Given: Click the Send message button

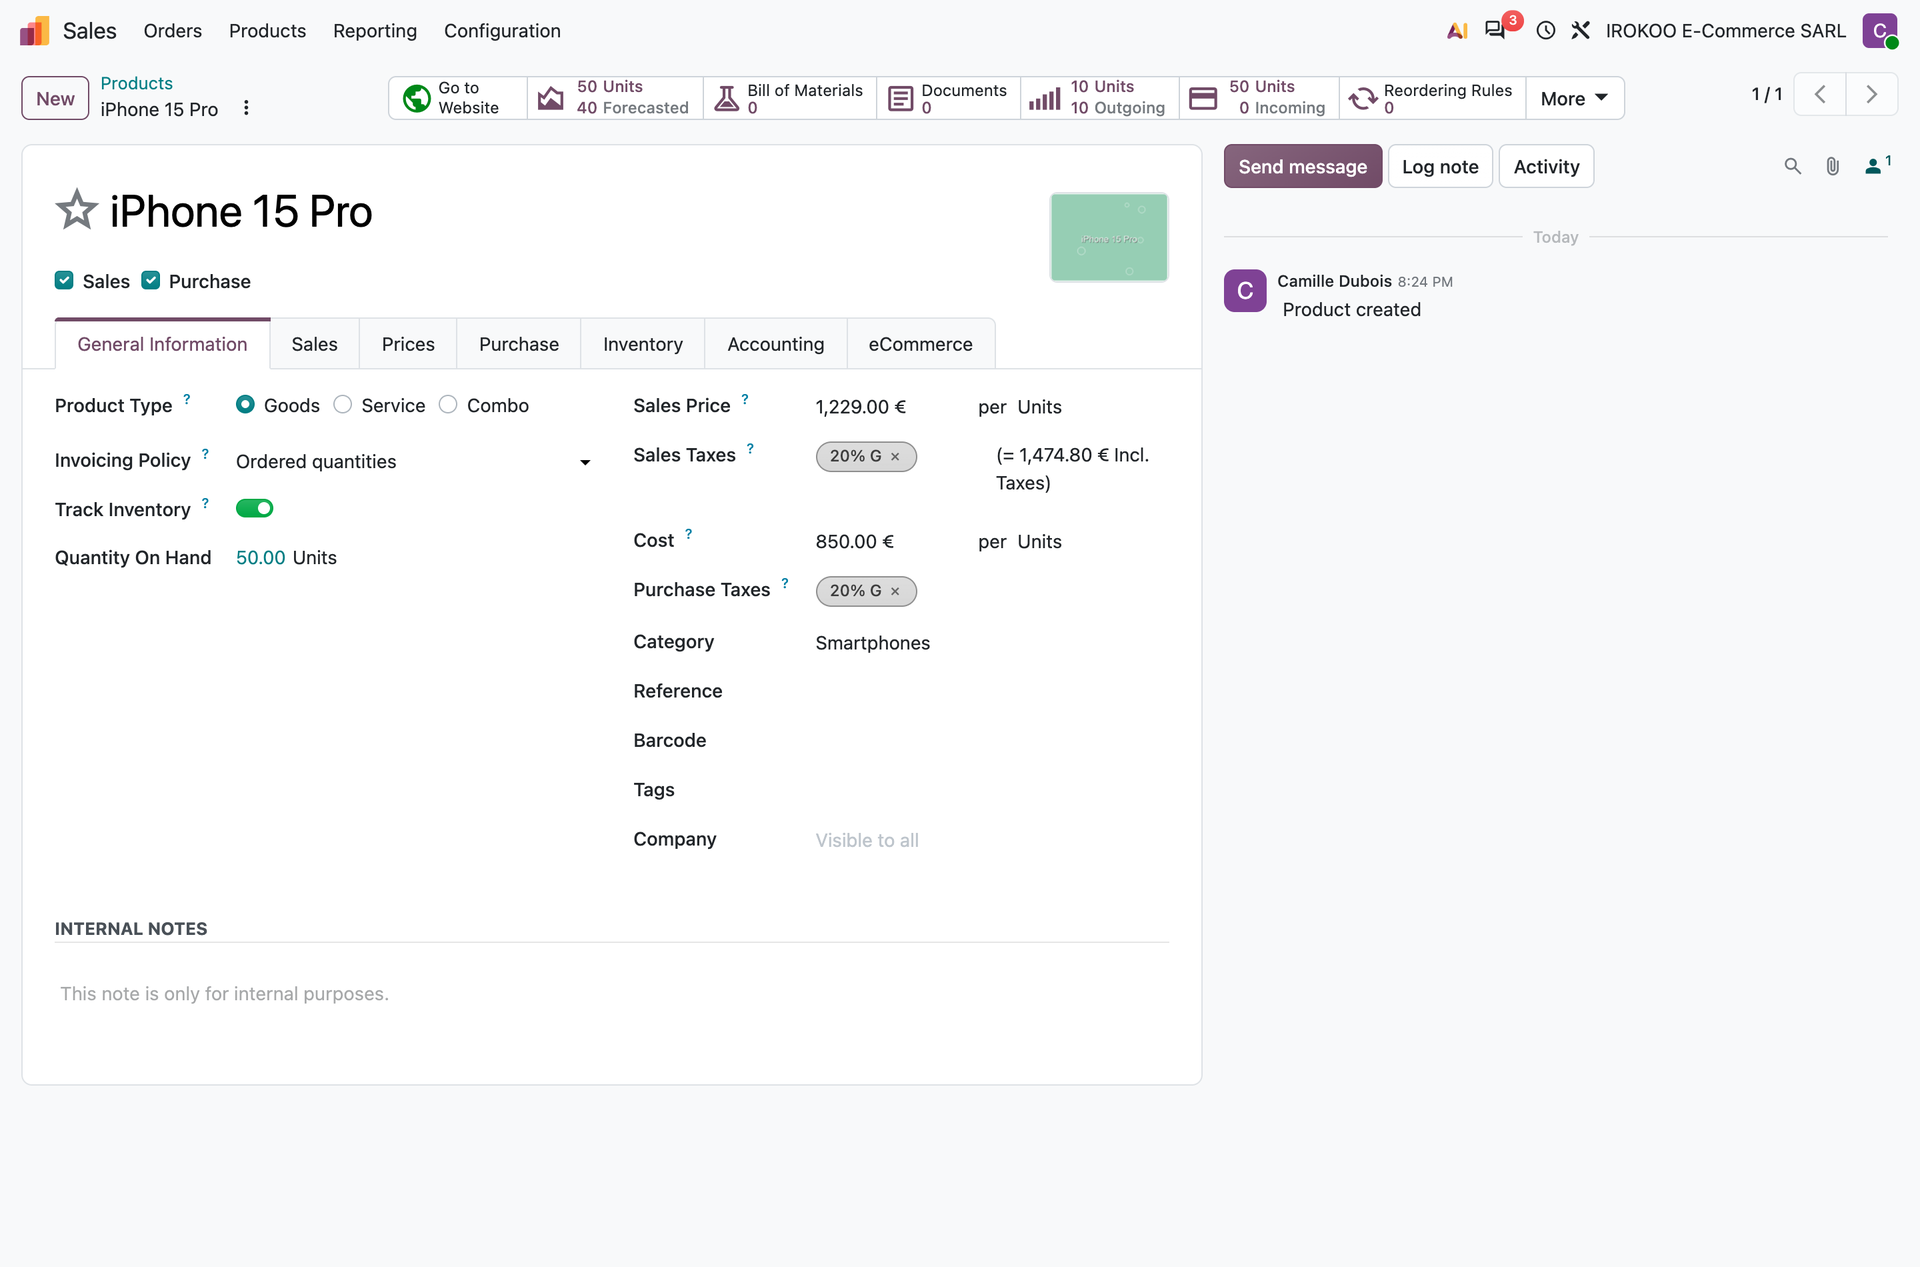Looking at the screenshot, I should click(1302, 166).
